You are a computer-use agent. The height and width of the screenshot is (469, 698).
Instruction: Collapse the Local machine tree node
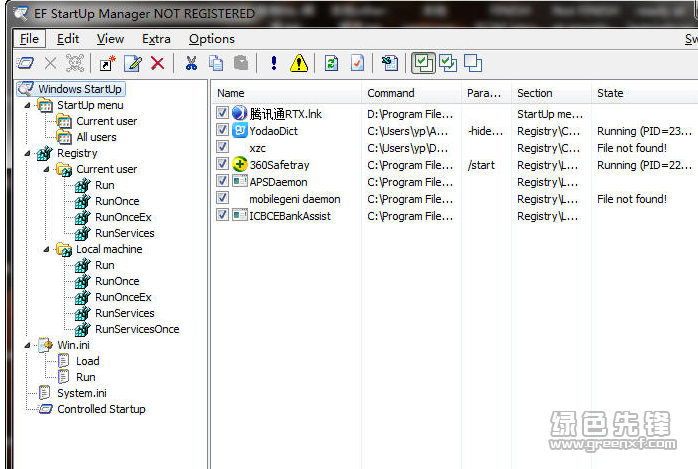click(46, 250)
